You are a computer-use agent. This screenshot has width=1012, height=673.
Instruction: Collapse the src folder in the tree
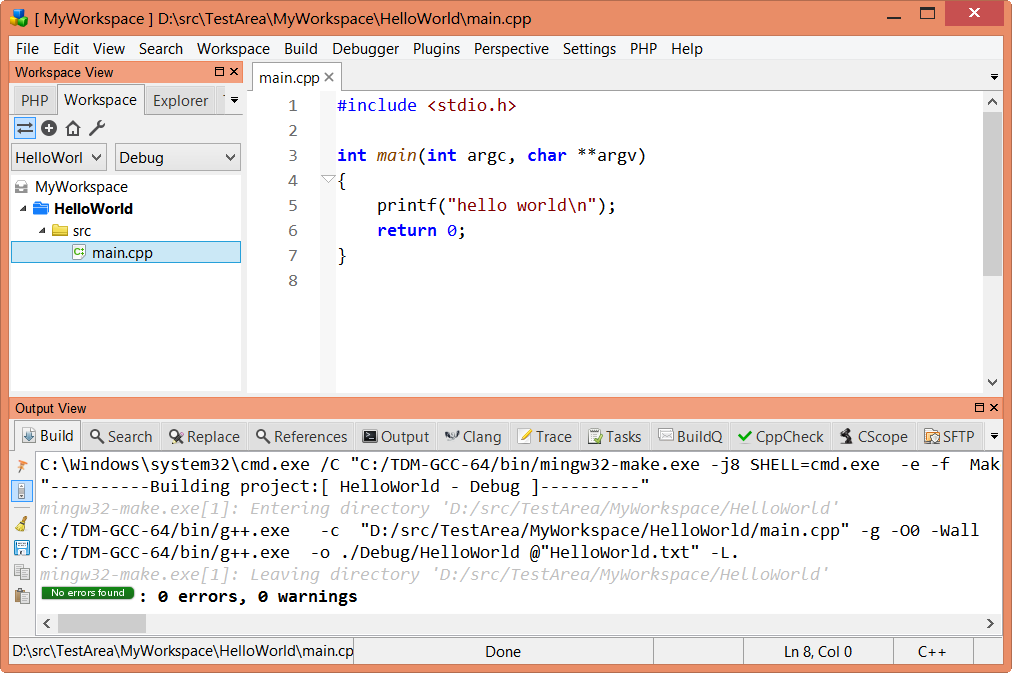tap(44, 230)
